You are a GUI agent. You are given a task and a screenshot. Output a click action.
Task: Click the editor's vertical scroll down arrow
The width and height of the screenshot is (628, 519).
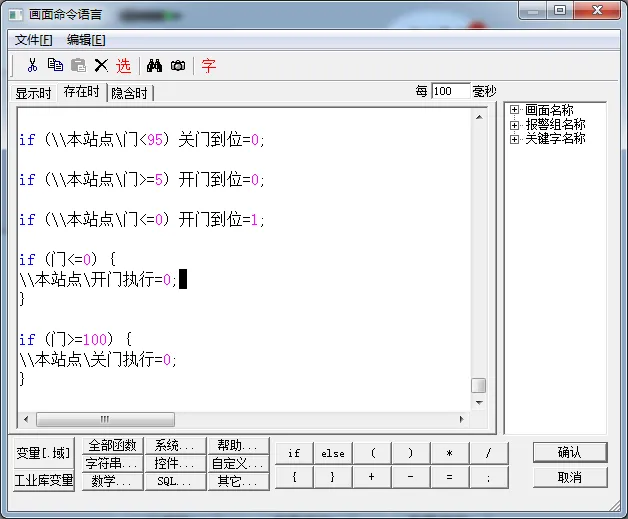pos(479,402)
